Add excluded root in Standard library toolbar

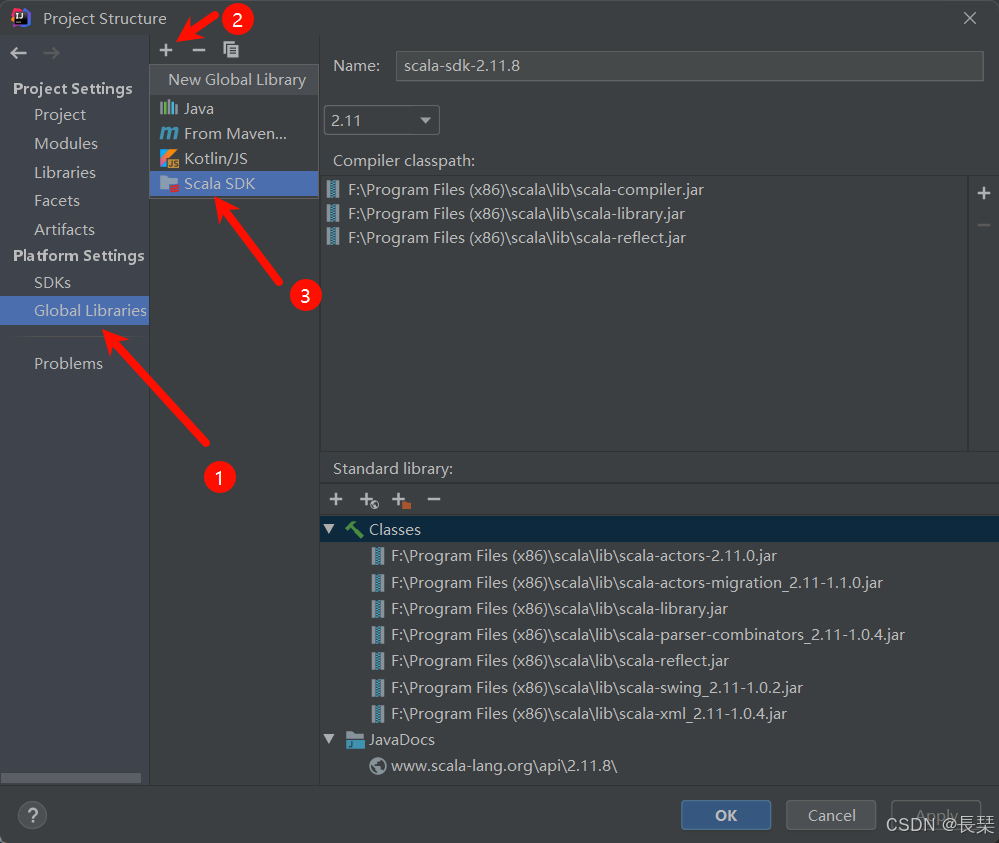coord(401,500)
